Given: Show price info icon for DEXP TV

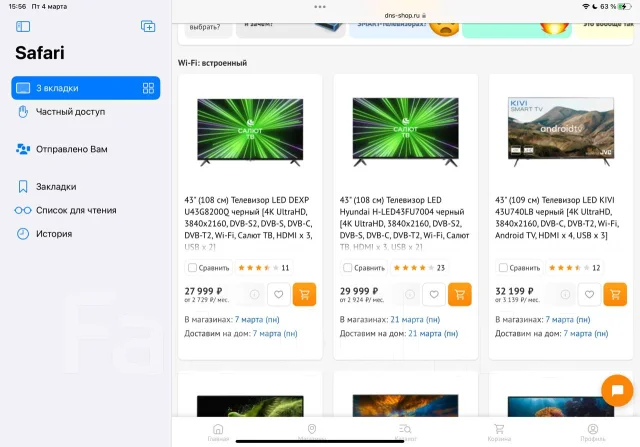Looking at the screenshot, I should (x=254, y=294).
